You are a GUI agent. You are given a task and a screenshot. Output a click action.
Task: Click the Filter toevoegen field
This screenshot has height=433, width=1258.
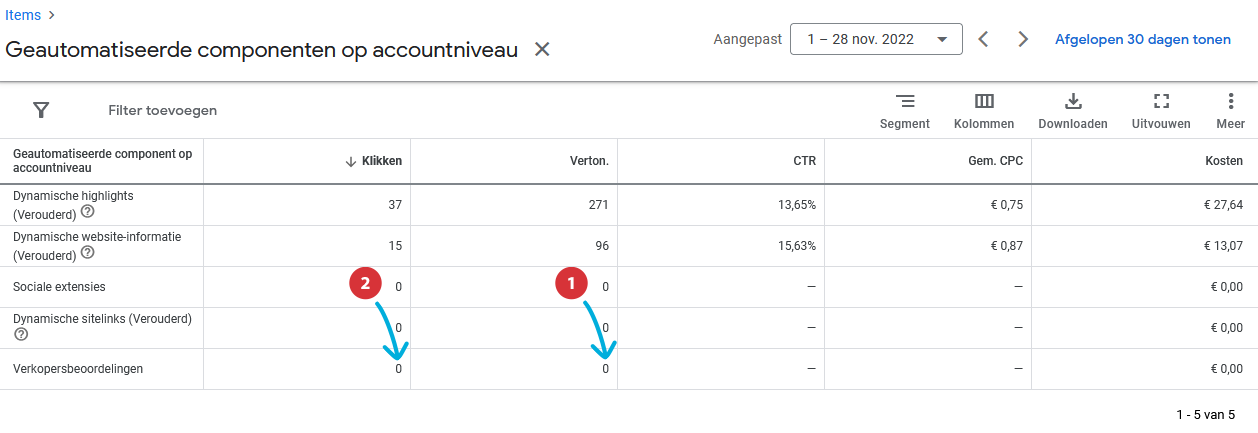point(162,110)
